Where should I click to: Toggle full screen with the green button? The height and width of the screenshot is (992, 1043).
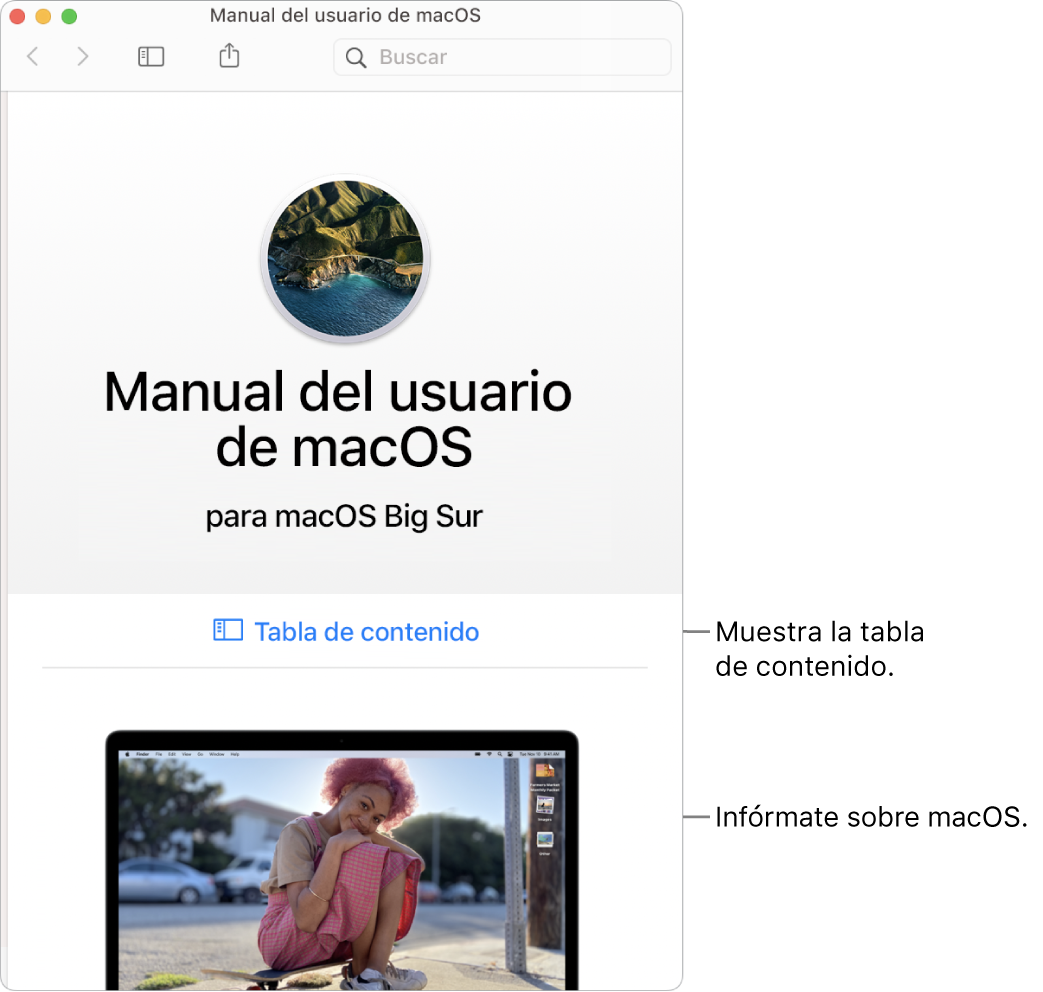pos(69,16)
